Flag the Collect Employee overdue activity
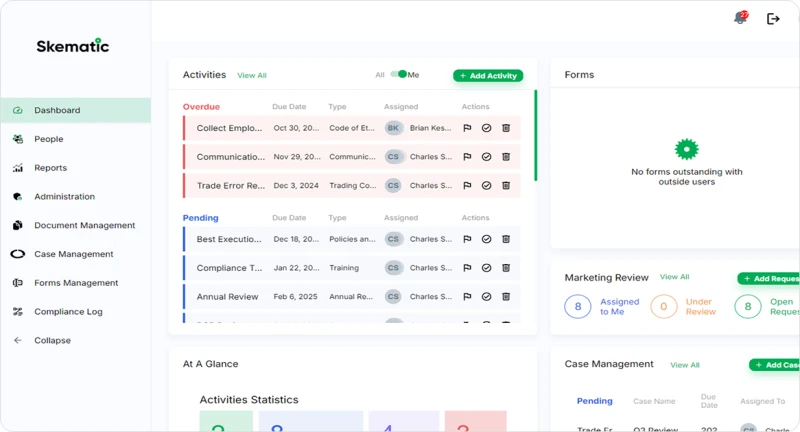This screenshot has width=800, height=432. pyautogui.click(x=467, y=128)
